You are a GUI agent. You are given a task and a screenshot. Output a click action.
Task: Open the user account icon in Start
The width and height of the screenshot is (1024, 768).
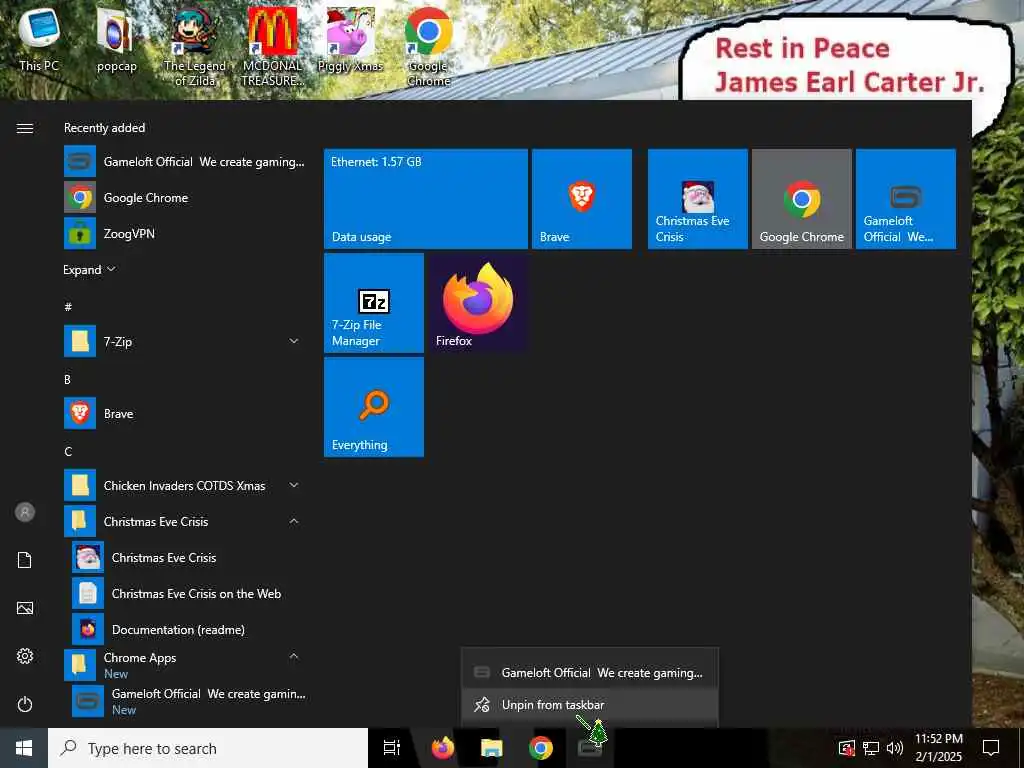(x=25, y=512)
